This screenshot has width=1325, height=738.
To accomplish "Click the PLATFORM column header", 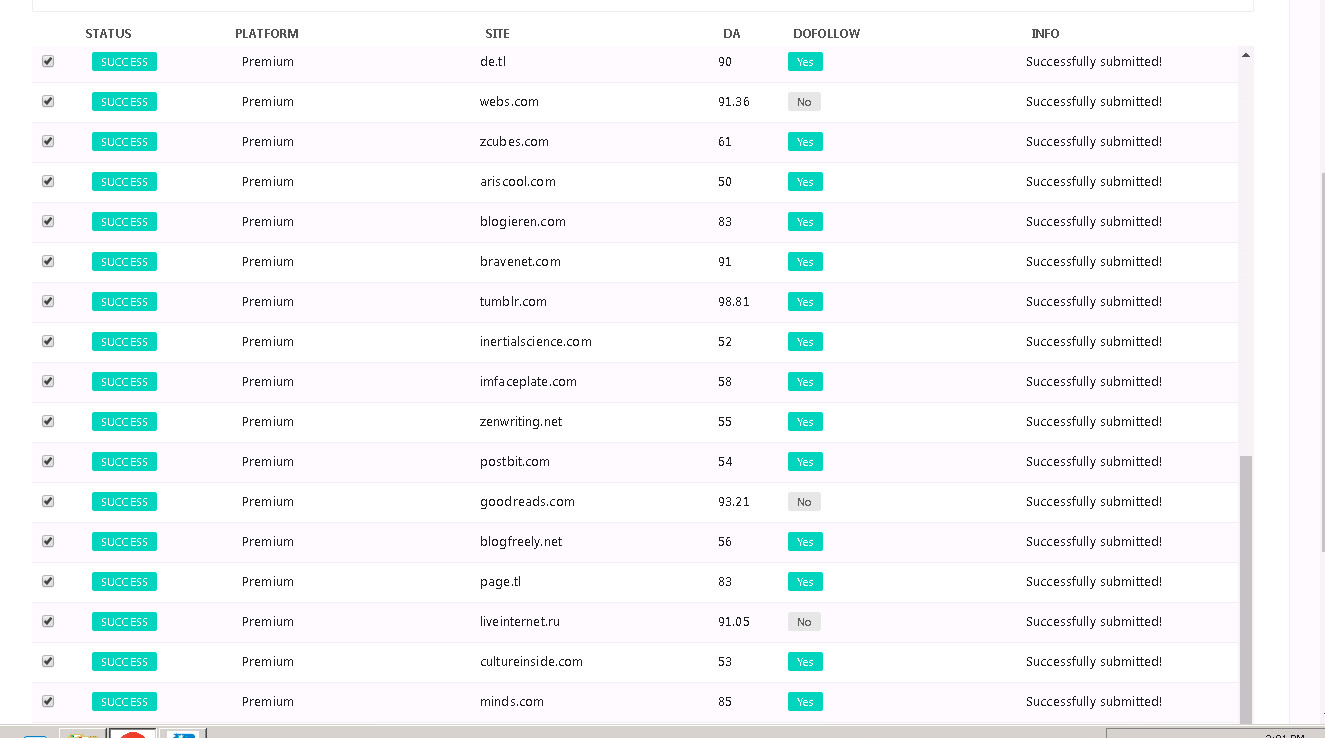I will [x=266, y=33].
